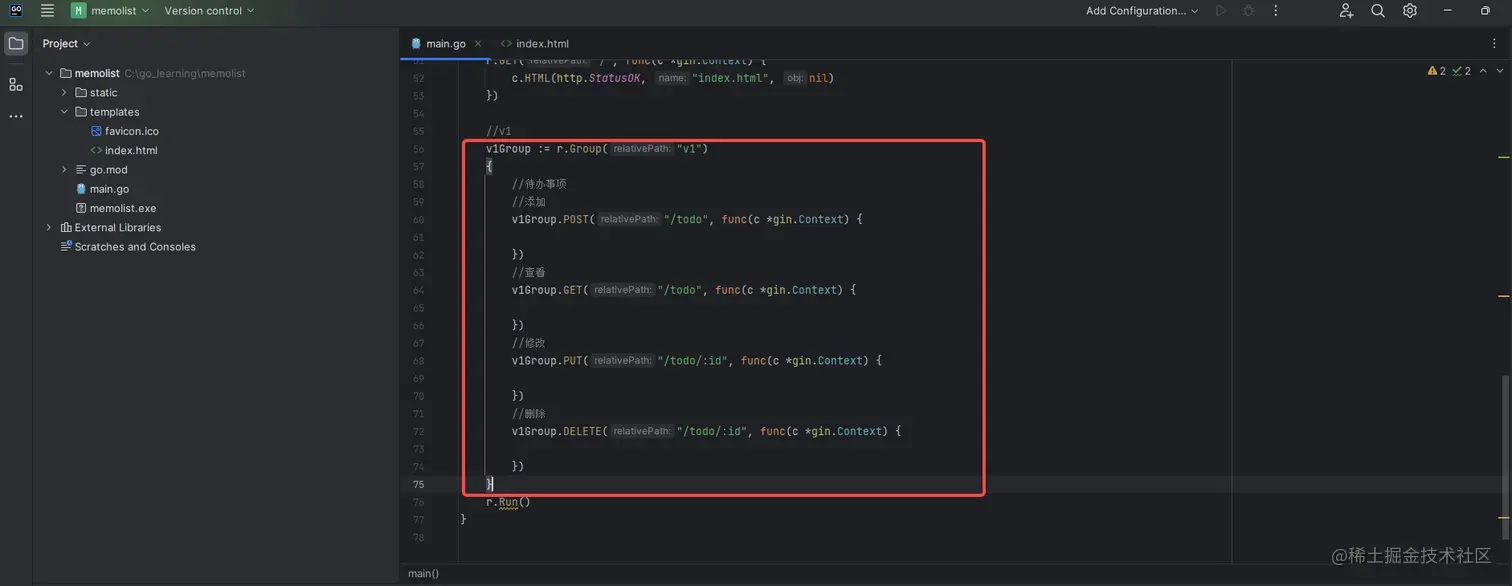Click line number 56 in the gutter
1512x586 pixels.
[x=418, y=149]
